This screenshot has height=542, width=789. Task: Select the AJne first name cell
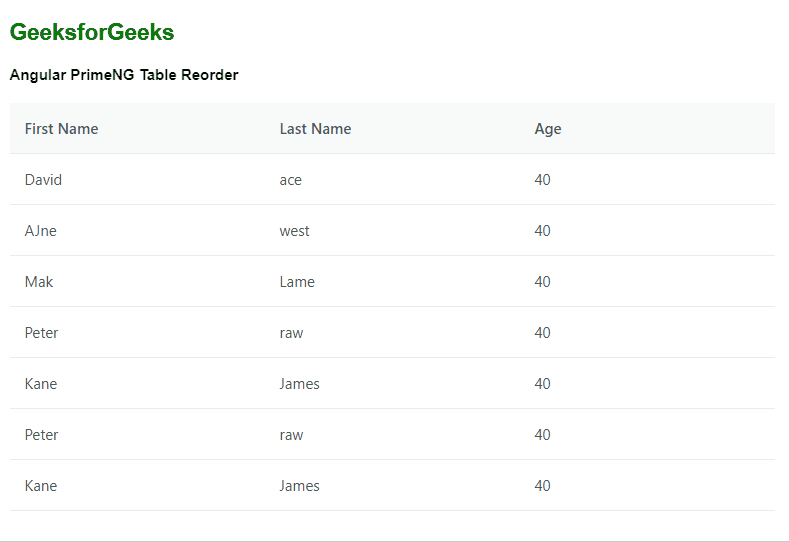(x=41, y=231)
